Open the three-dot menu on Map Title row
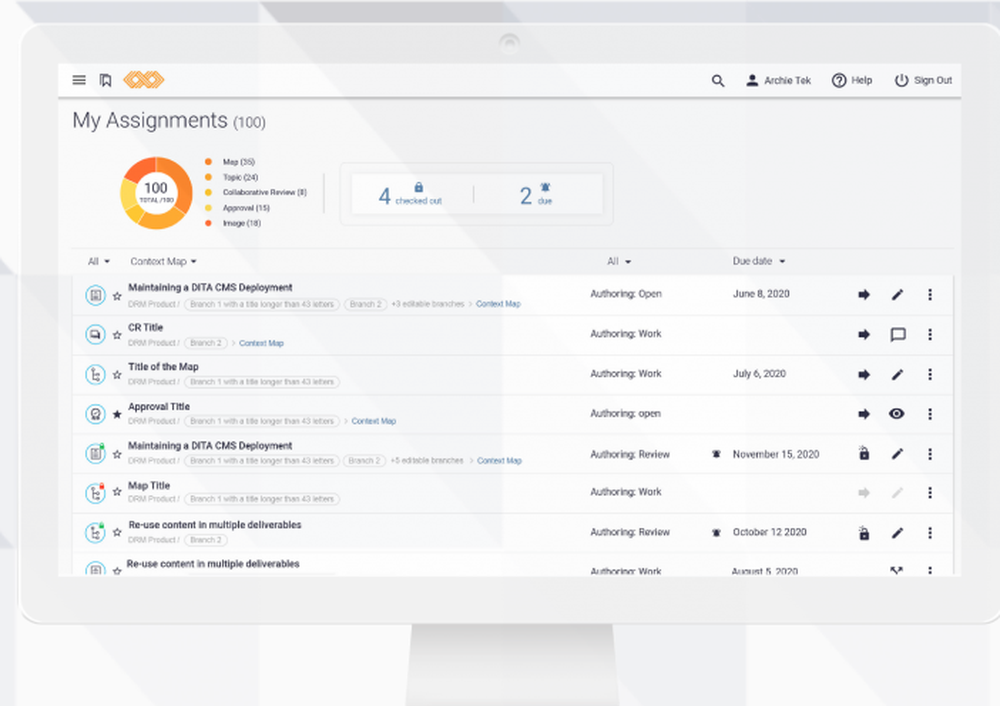 pyautogui.click(x=931, y=492)
